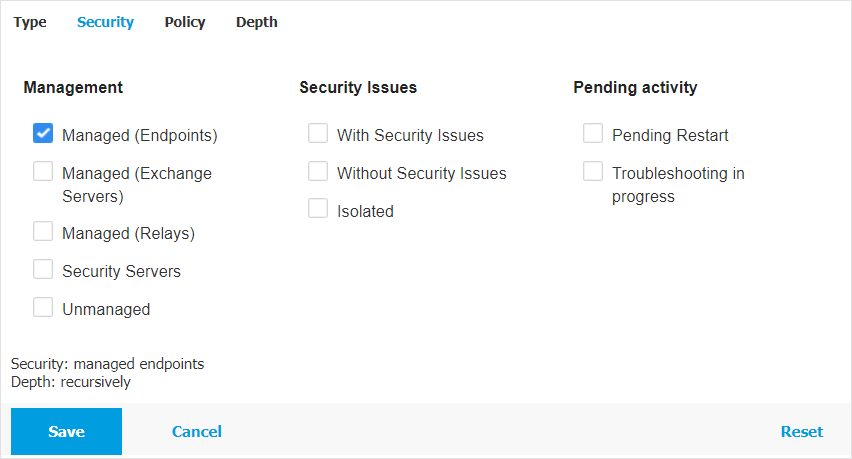Enable With Security Issues filter

click(x=318, y=134)
